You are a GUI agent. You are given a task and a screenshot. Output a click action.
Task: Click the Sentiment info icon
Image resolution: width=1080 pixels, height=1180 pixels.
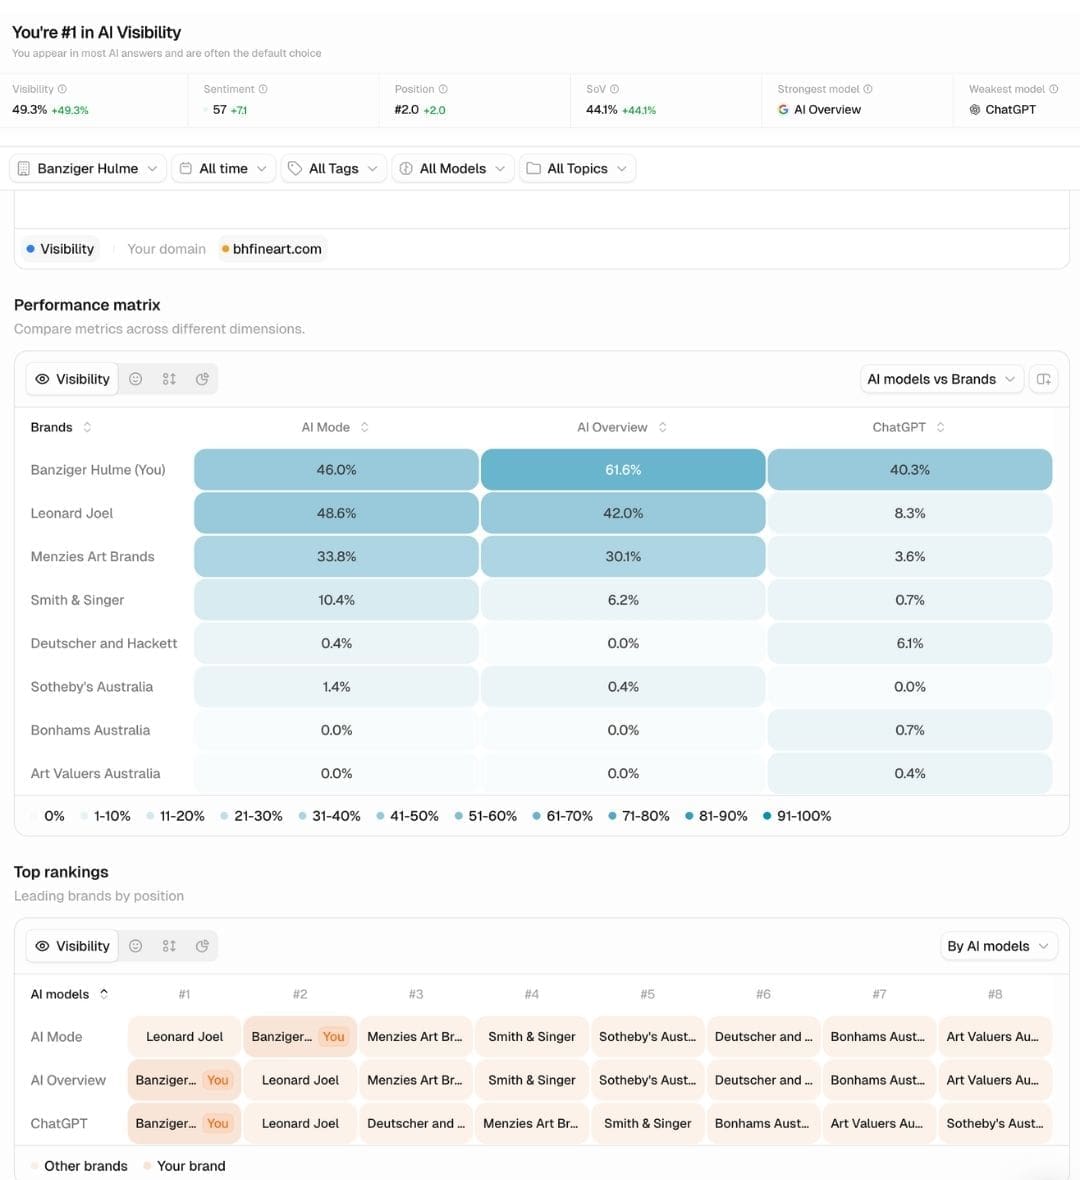263,89
